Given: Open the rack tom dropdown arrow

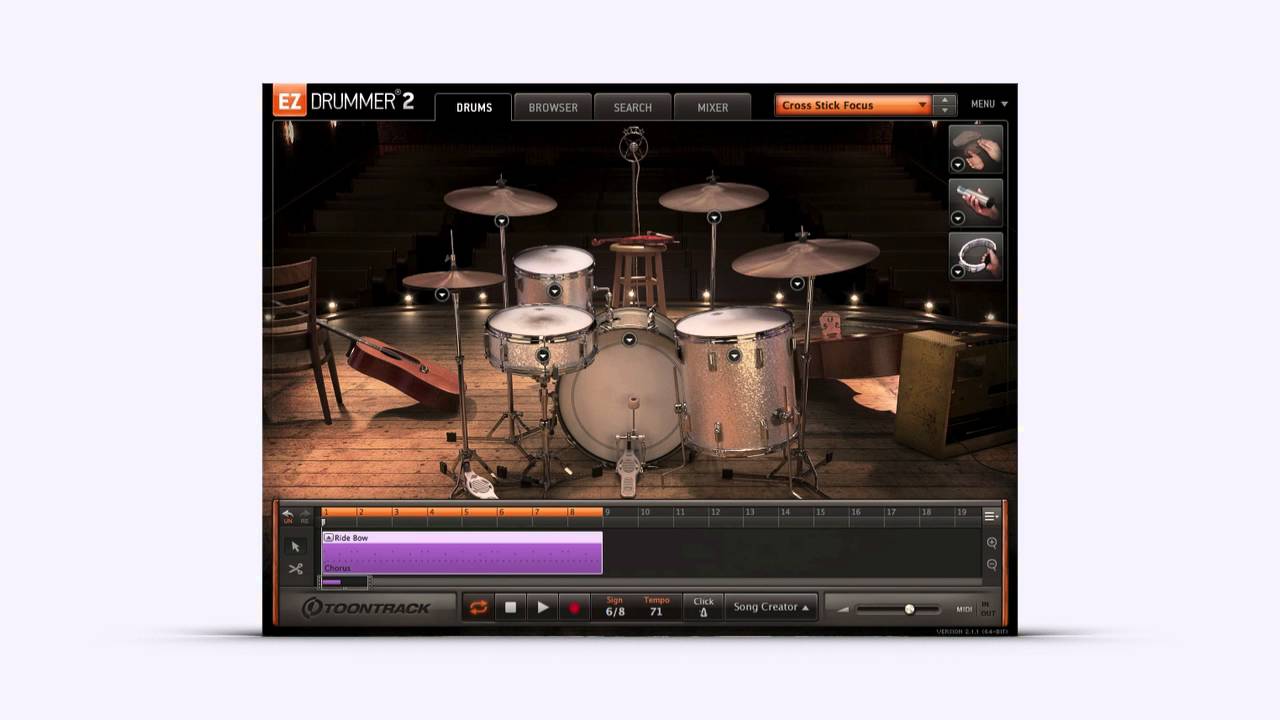Looking at the screenshot, I should pyautogui.click(x=554, y=291).
